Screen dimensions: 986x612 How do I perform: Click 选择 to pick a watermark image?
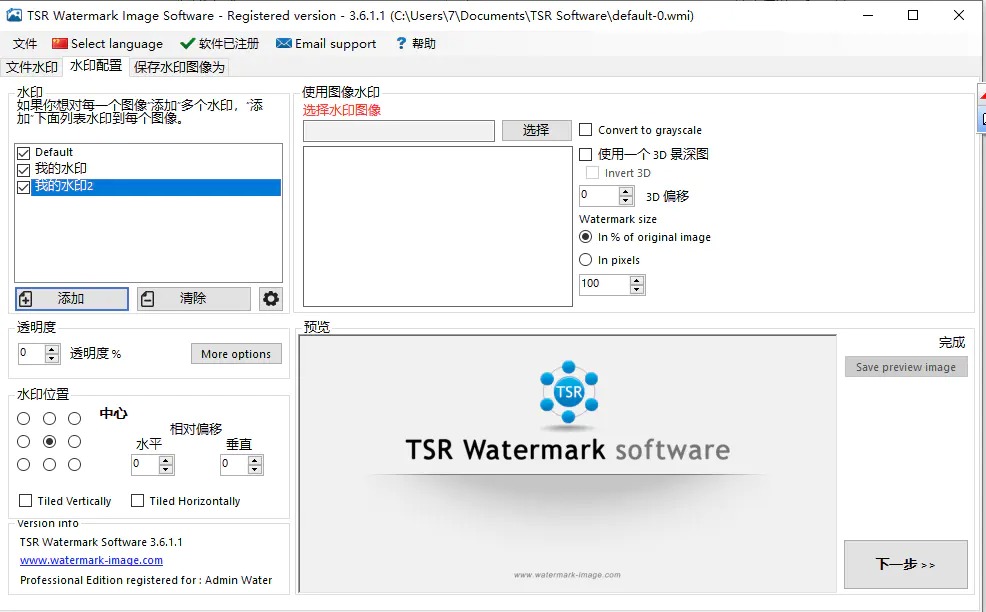click(536, 130)
